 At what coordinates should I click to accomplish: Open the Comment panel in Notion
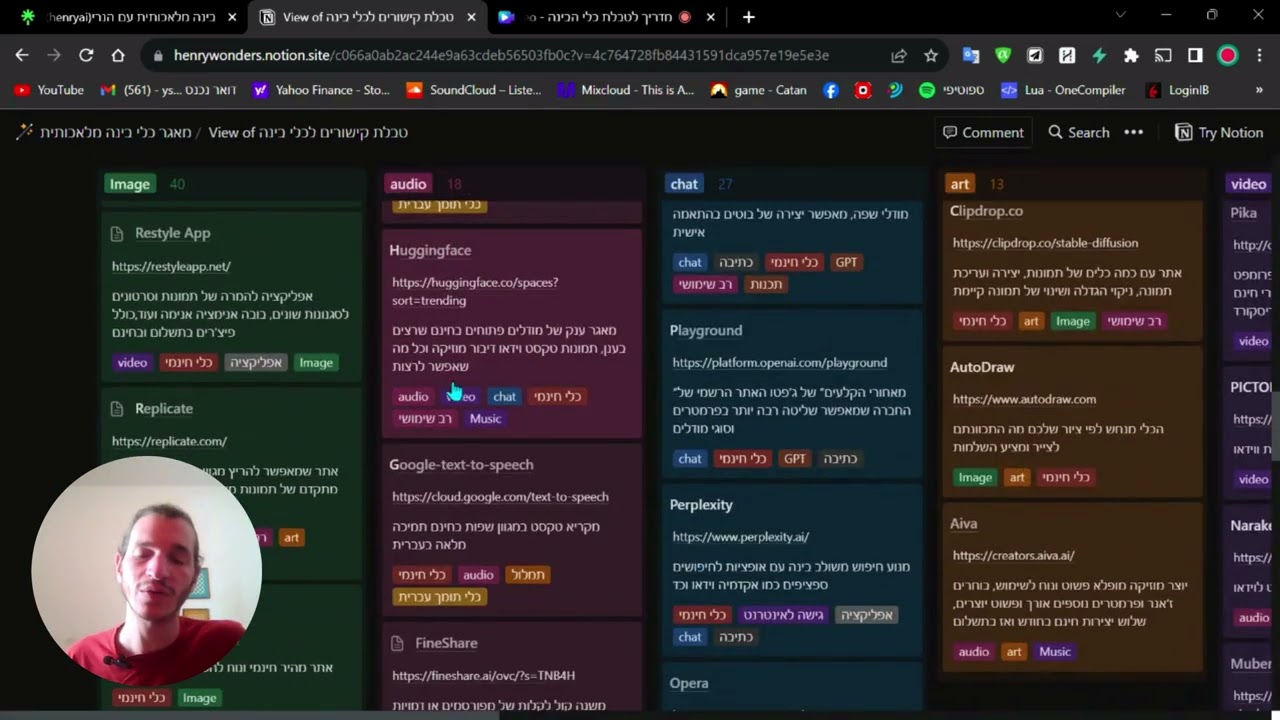coord(984,132)
